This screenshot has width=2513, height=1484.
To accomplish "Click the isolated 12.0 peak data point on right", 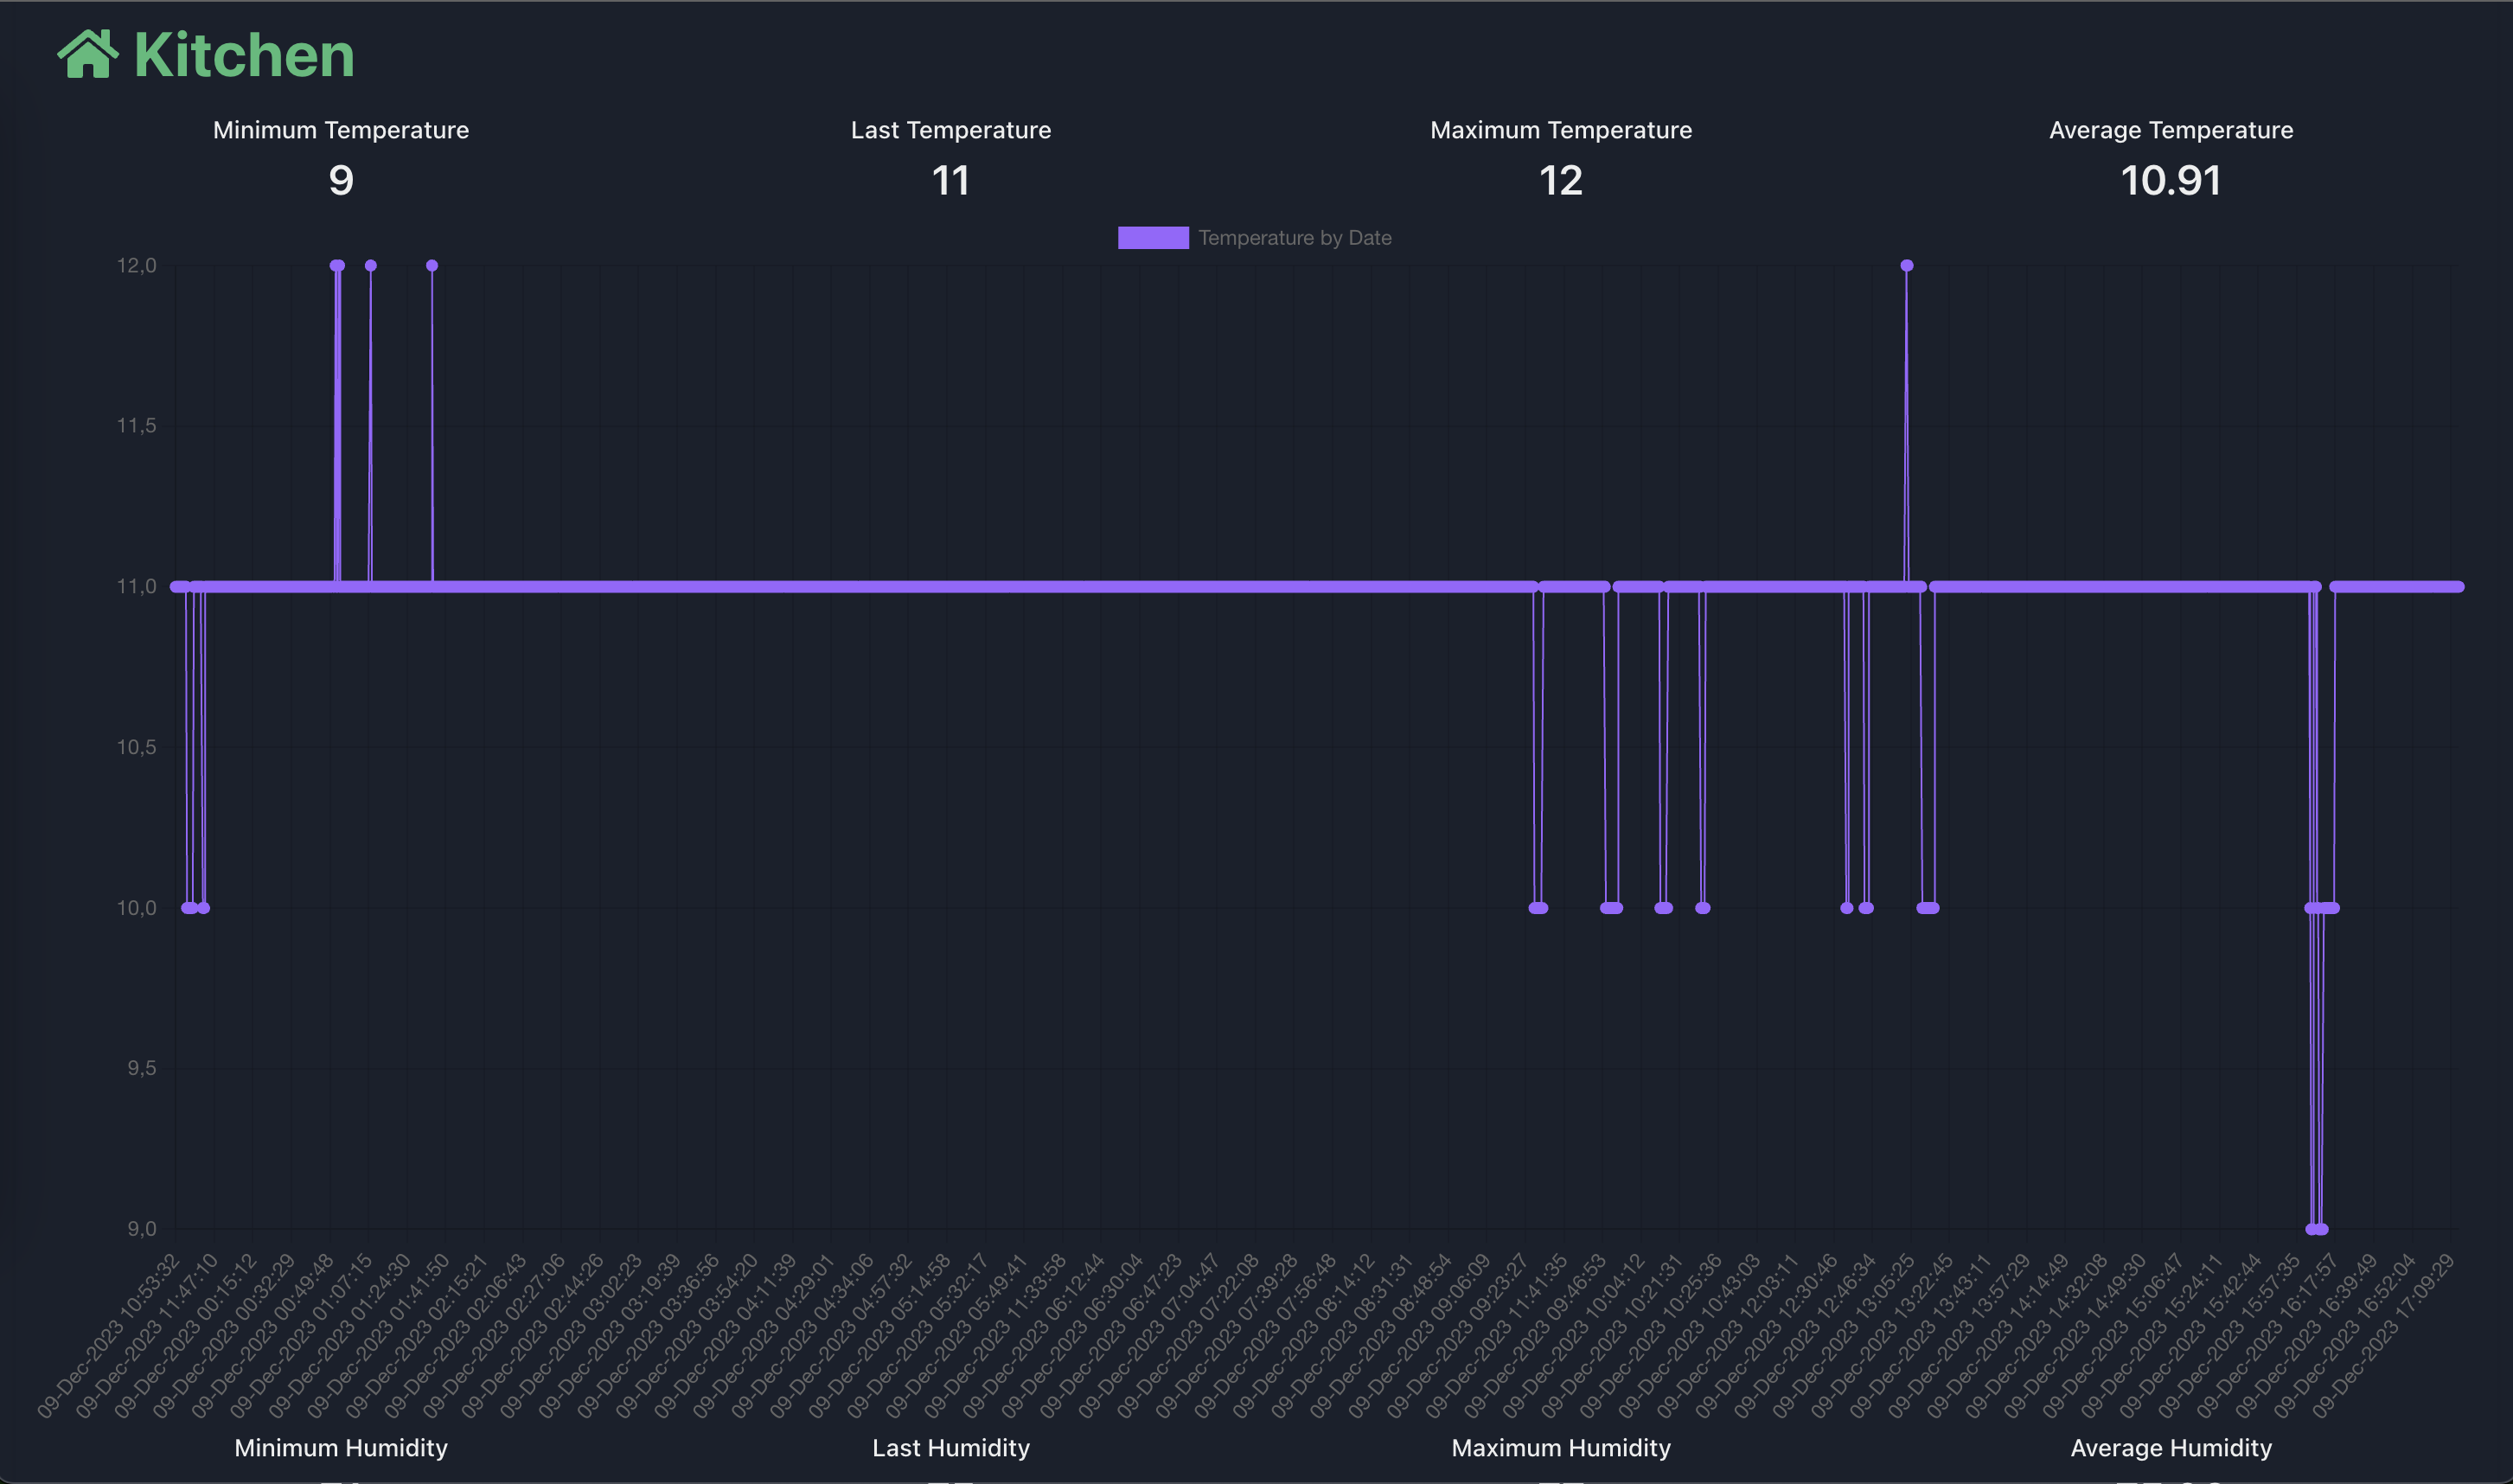I will pos(1906,266).
